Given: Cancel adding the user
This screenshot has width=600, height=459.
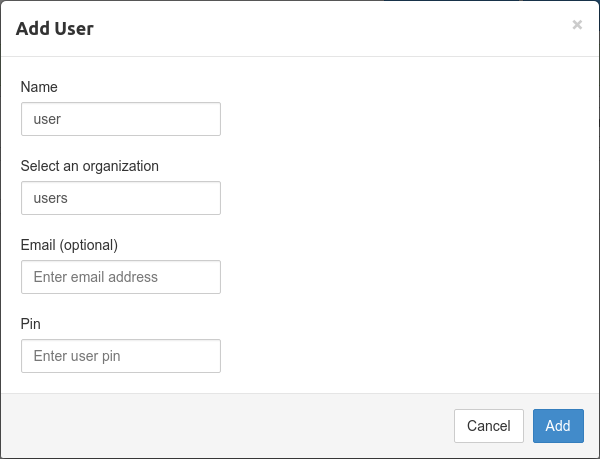Looking at the screenshot, I should point(489,426).
